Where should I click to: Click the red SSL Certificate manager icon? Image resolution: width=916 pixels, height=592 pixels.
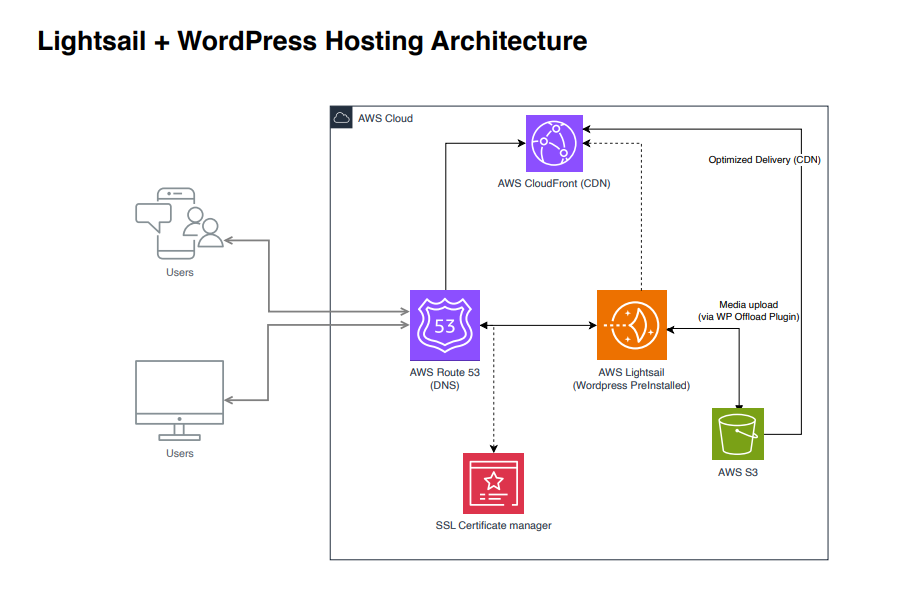coord(494,483)
